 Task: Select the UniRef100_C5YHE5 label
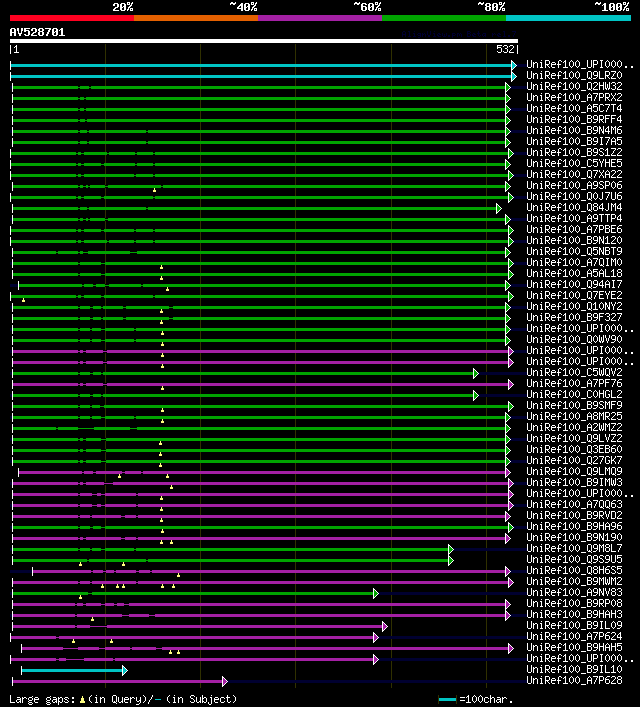pos(574,163)
